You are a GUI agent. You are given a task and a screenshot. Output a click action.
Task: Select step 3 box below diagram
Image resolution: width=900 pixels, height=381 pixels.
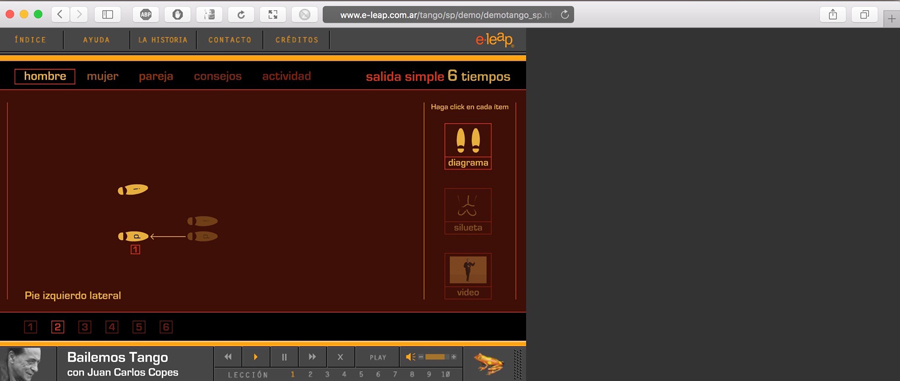point(85,327)
